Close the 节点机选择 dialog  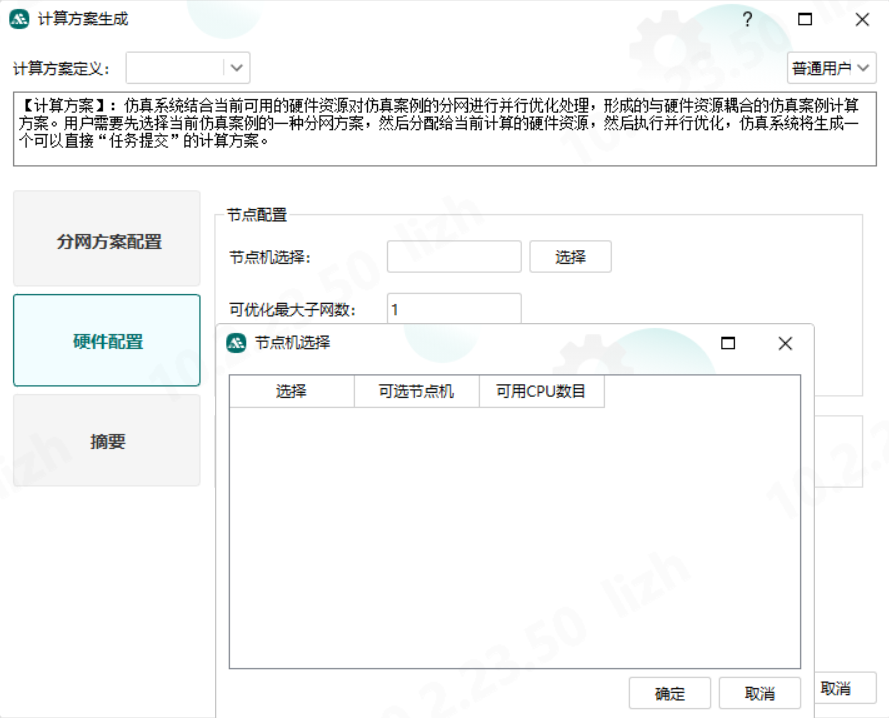(x=785, y=343)
